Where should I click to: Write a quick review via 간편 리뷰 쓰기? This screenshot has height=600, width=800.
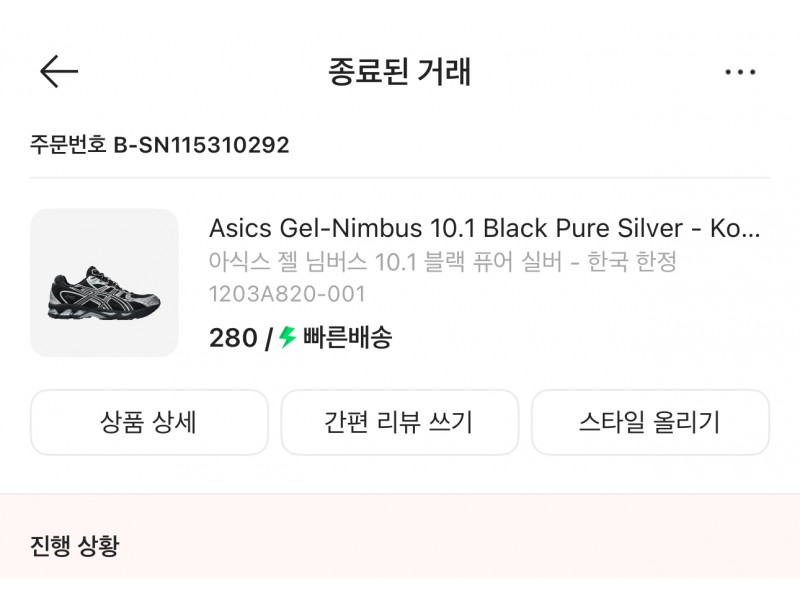coord(399,422)
